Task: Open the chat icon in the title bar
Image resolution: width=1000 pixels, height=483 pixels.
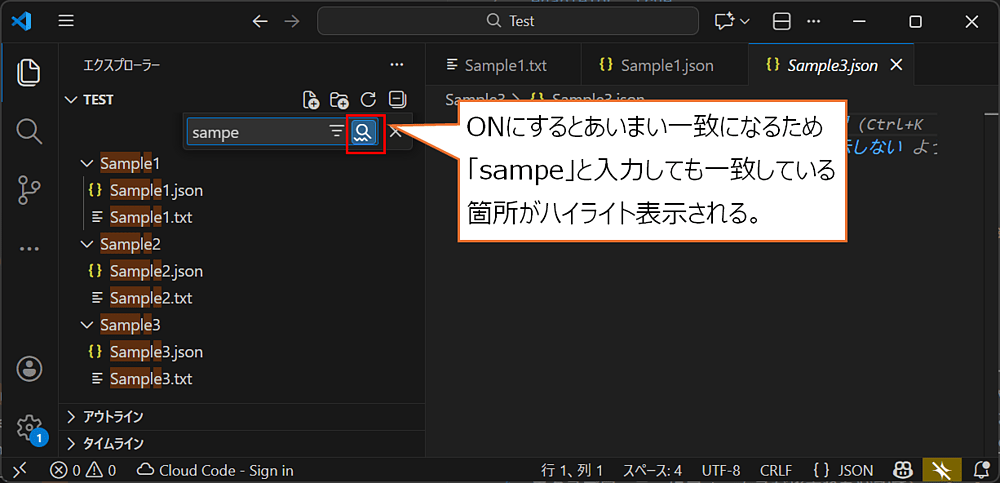Action: tap(724, 22)
